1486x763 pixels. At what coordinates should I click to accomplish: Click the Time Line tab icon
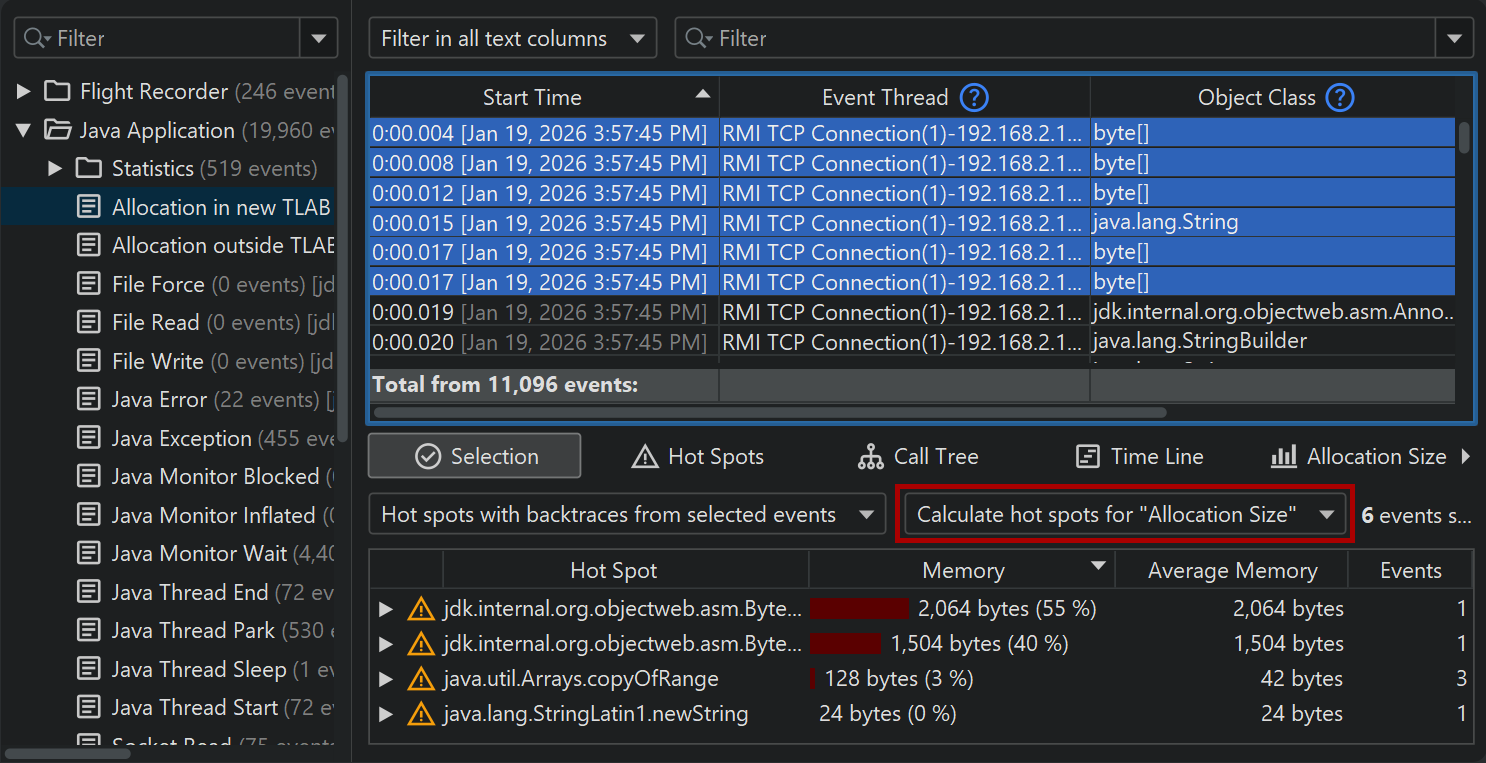tap(1088, 457)
